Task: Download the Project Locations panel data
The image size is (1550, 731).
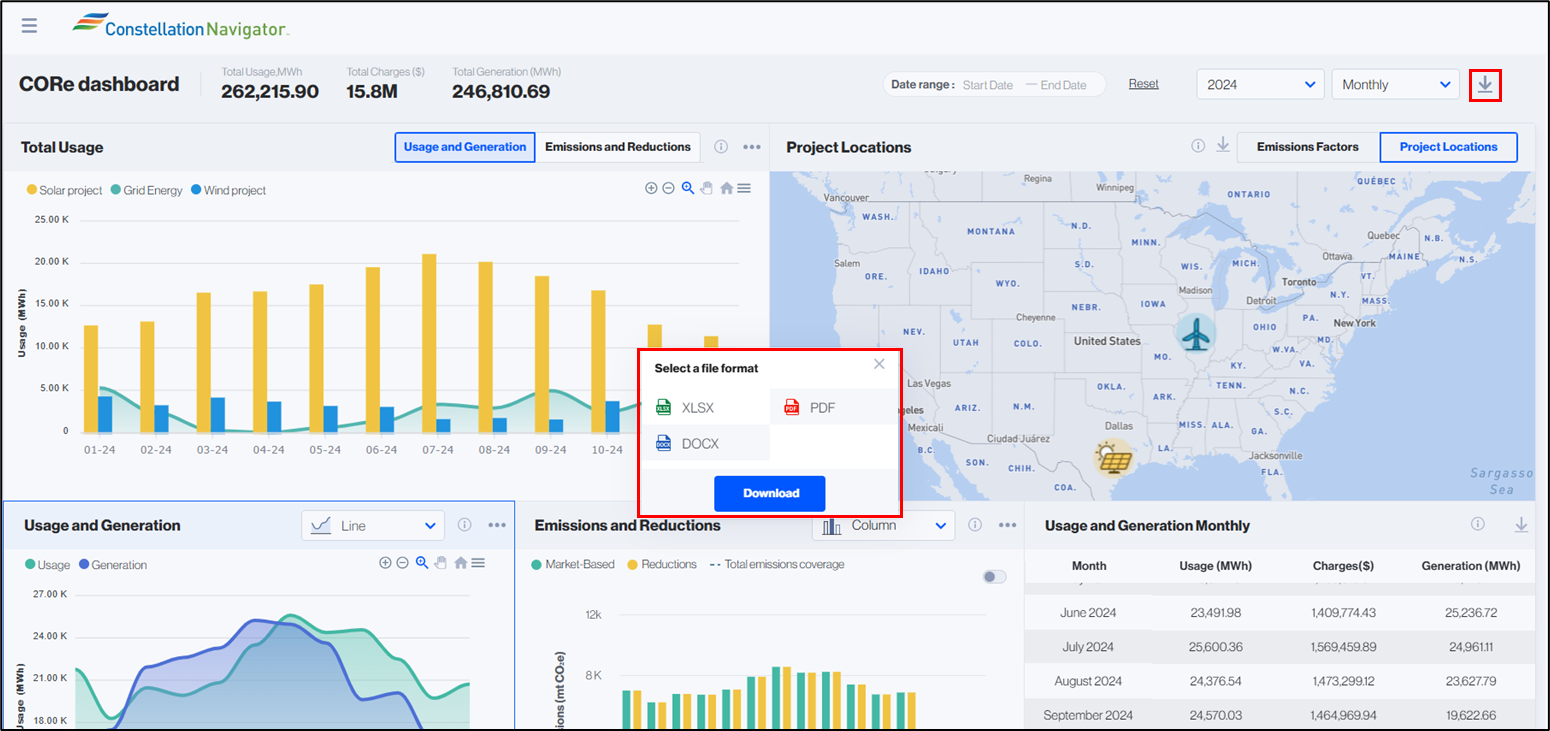Action: tap(1222, 146)
